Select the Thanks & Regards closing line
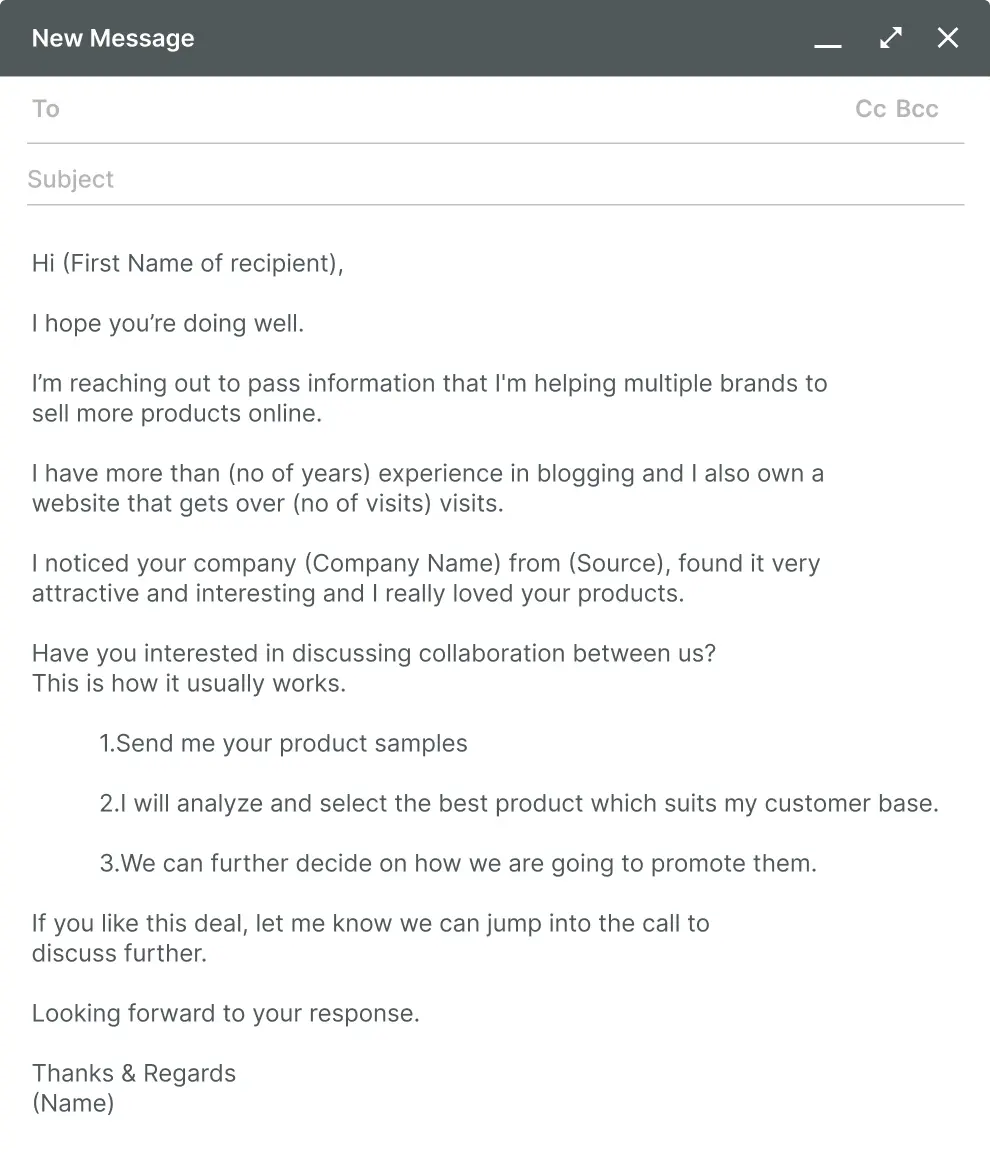The height and width of the screenshot is (1154, 991). (x=134, y=1073)
